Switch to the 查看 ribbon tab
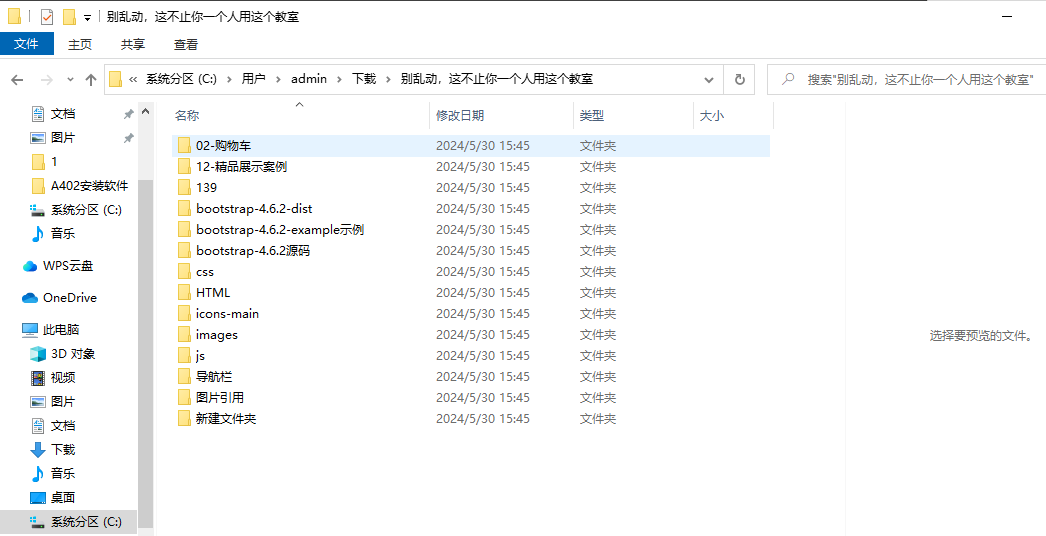 point(186,45)
